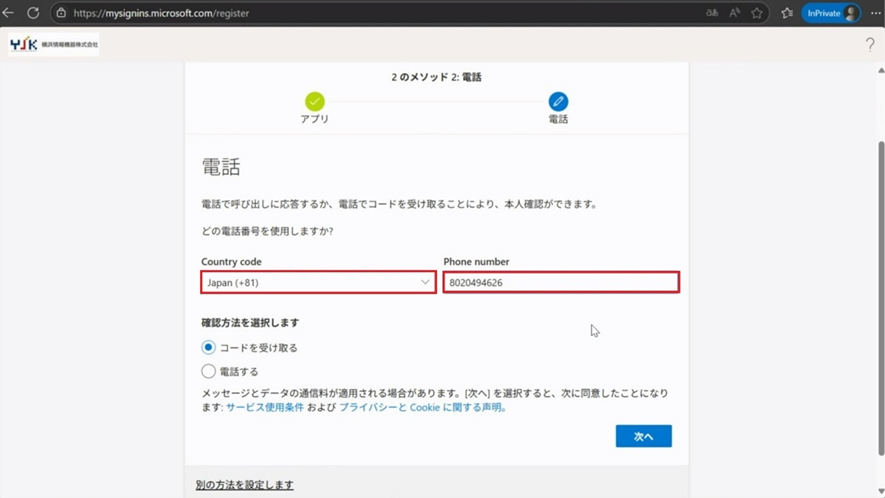Open the Country code dropdown
This screenshot has height=498, width=885.
coord(318,283)
